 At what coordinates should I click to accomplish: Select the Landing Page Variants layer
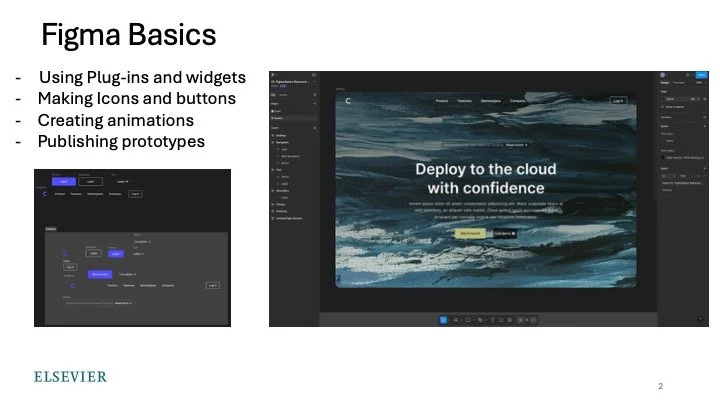point(289,218)
